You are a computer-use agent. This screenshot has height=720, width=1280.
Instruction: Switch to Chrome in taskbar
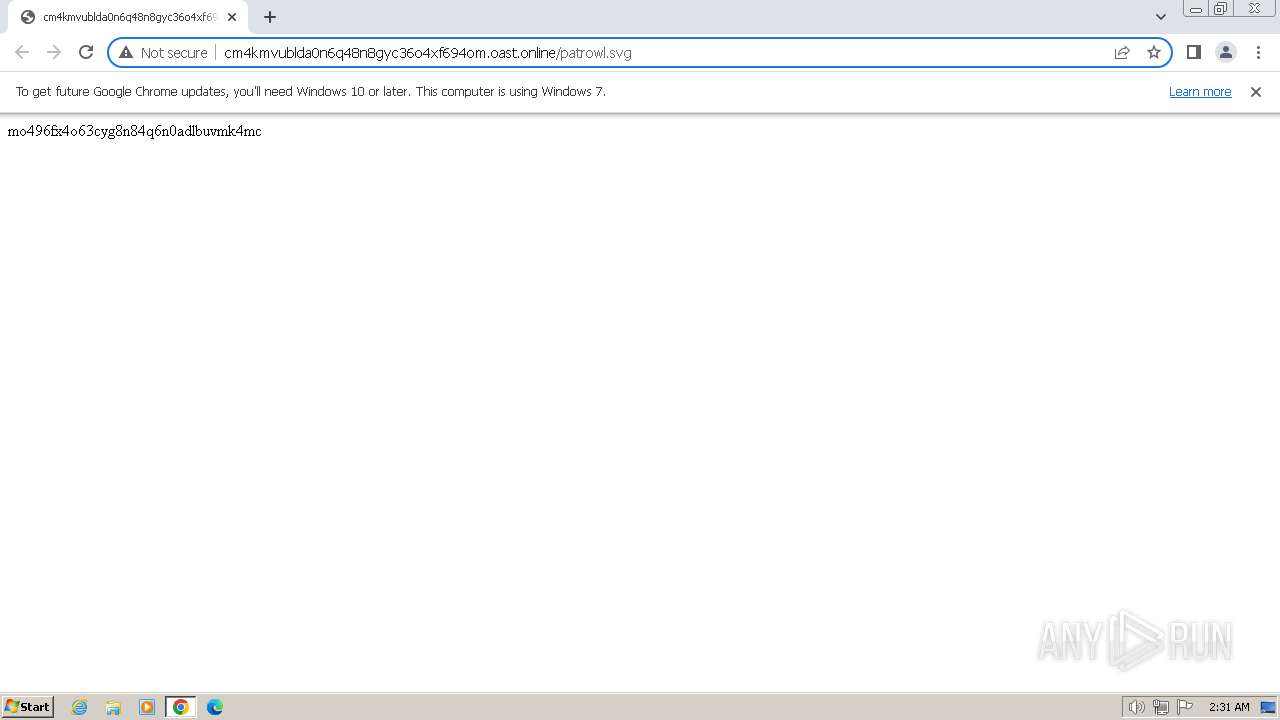(181, 707)
